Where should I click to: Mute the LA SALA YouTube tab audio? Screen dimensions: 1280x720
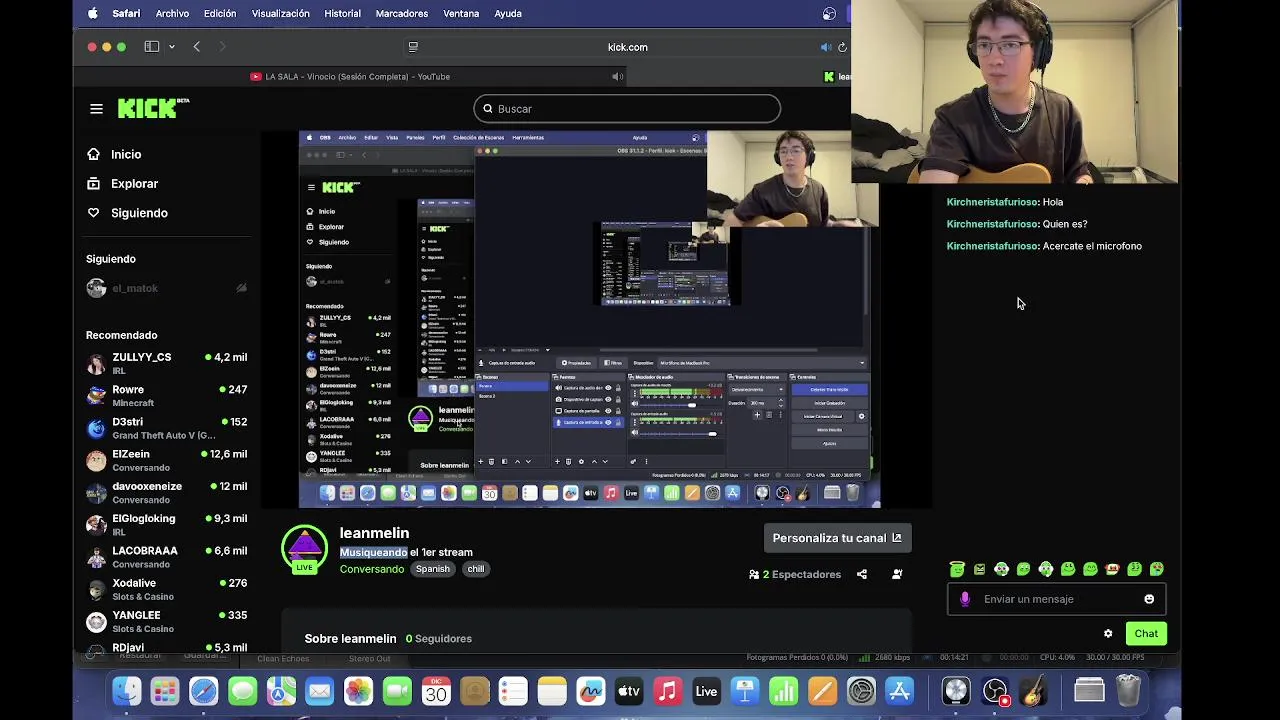tap(617, 76)
